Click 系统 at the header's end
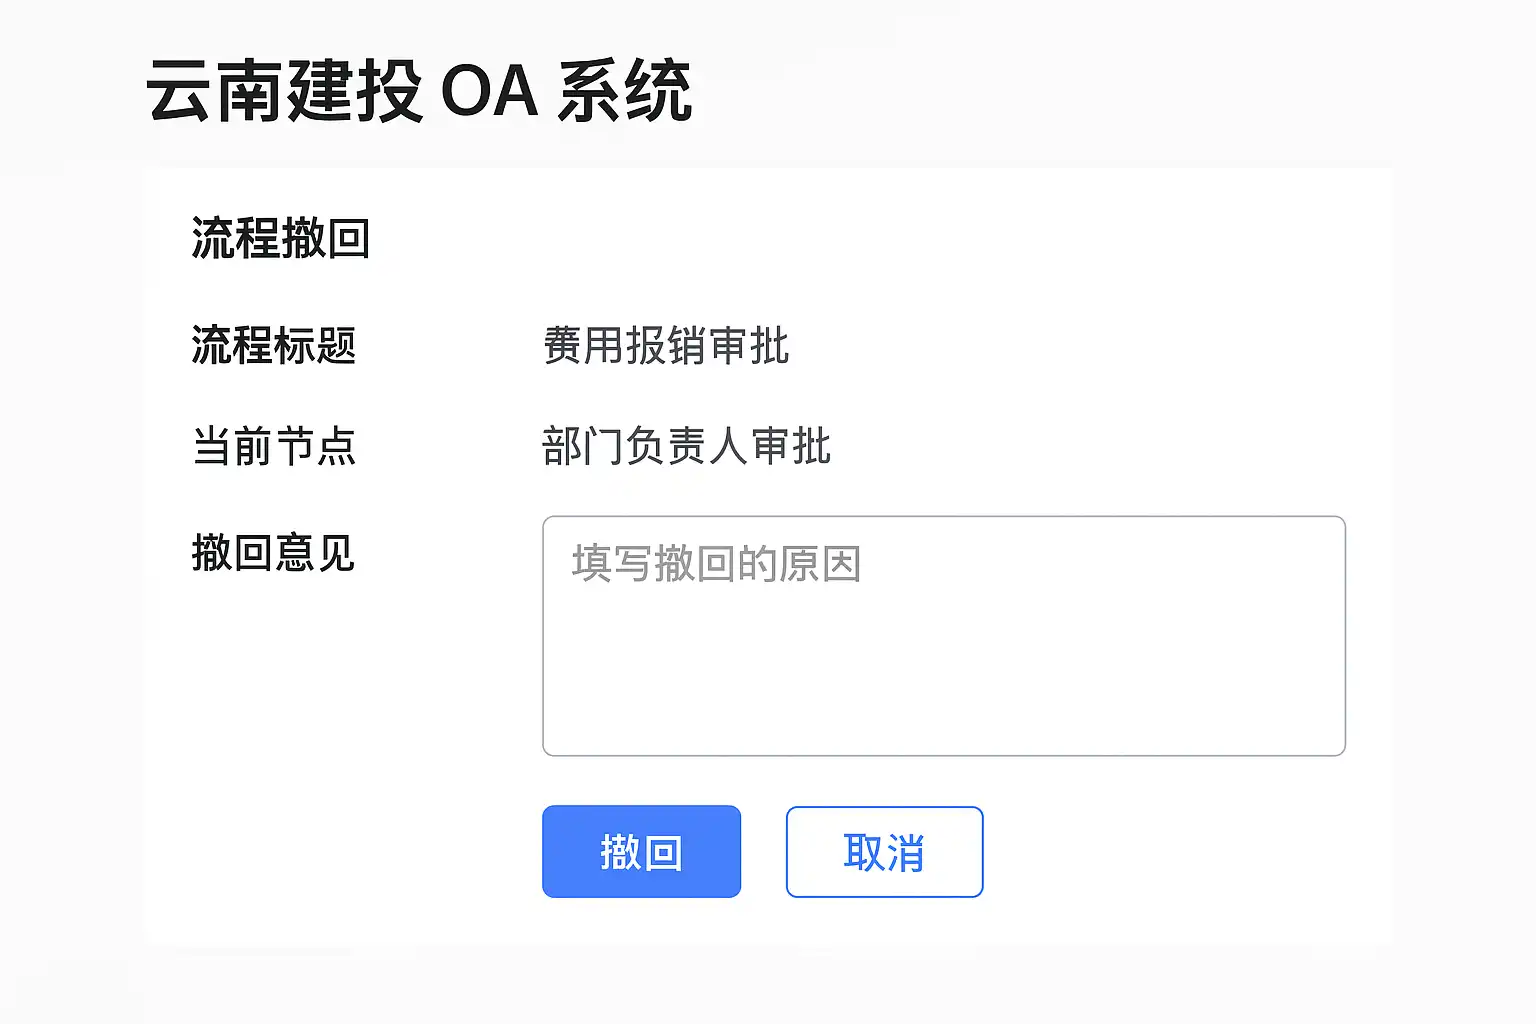This screenshot has width=1536, height=1024. pyautogui.click(x=625, y=91)
